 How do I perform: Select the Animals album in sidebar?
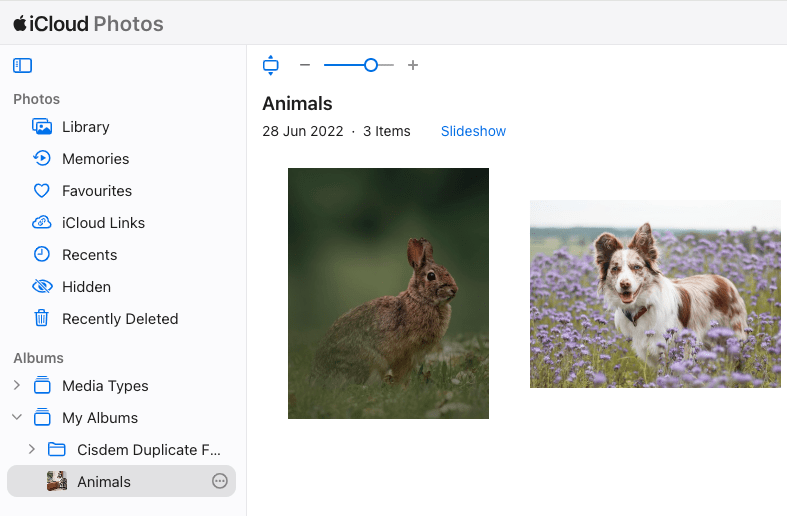[104, 482]
